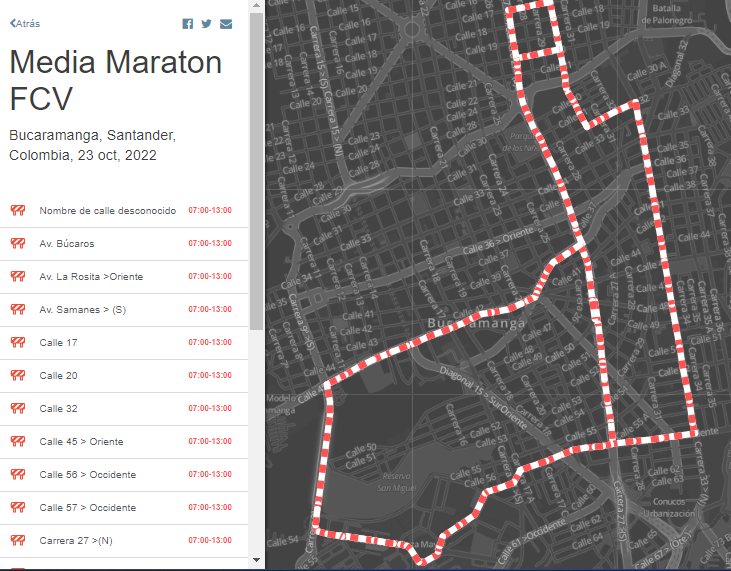
Task: Select the Nombre de calle desconocido closure
Action: [x=124, y=211]
